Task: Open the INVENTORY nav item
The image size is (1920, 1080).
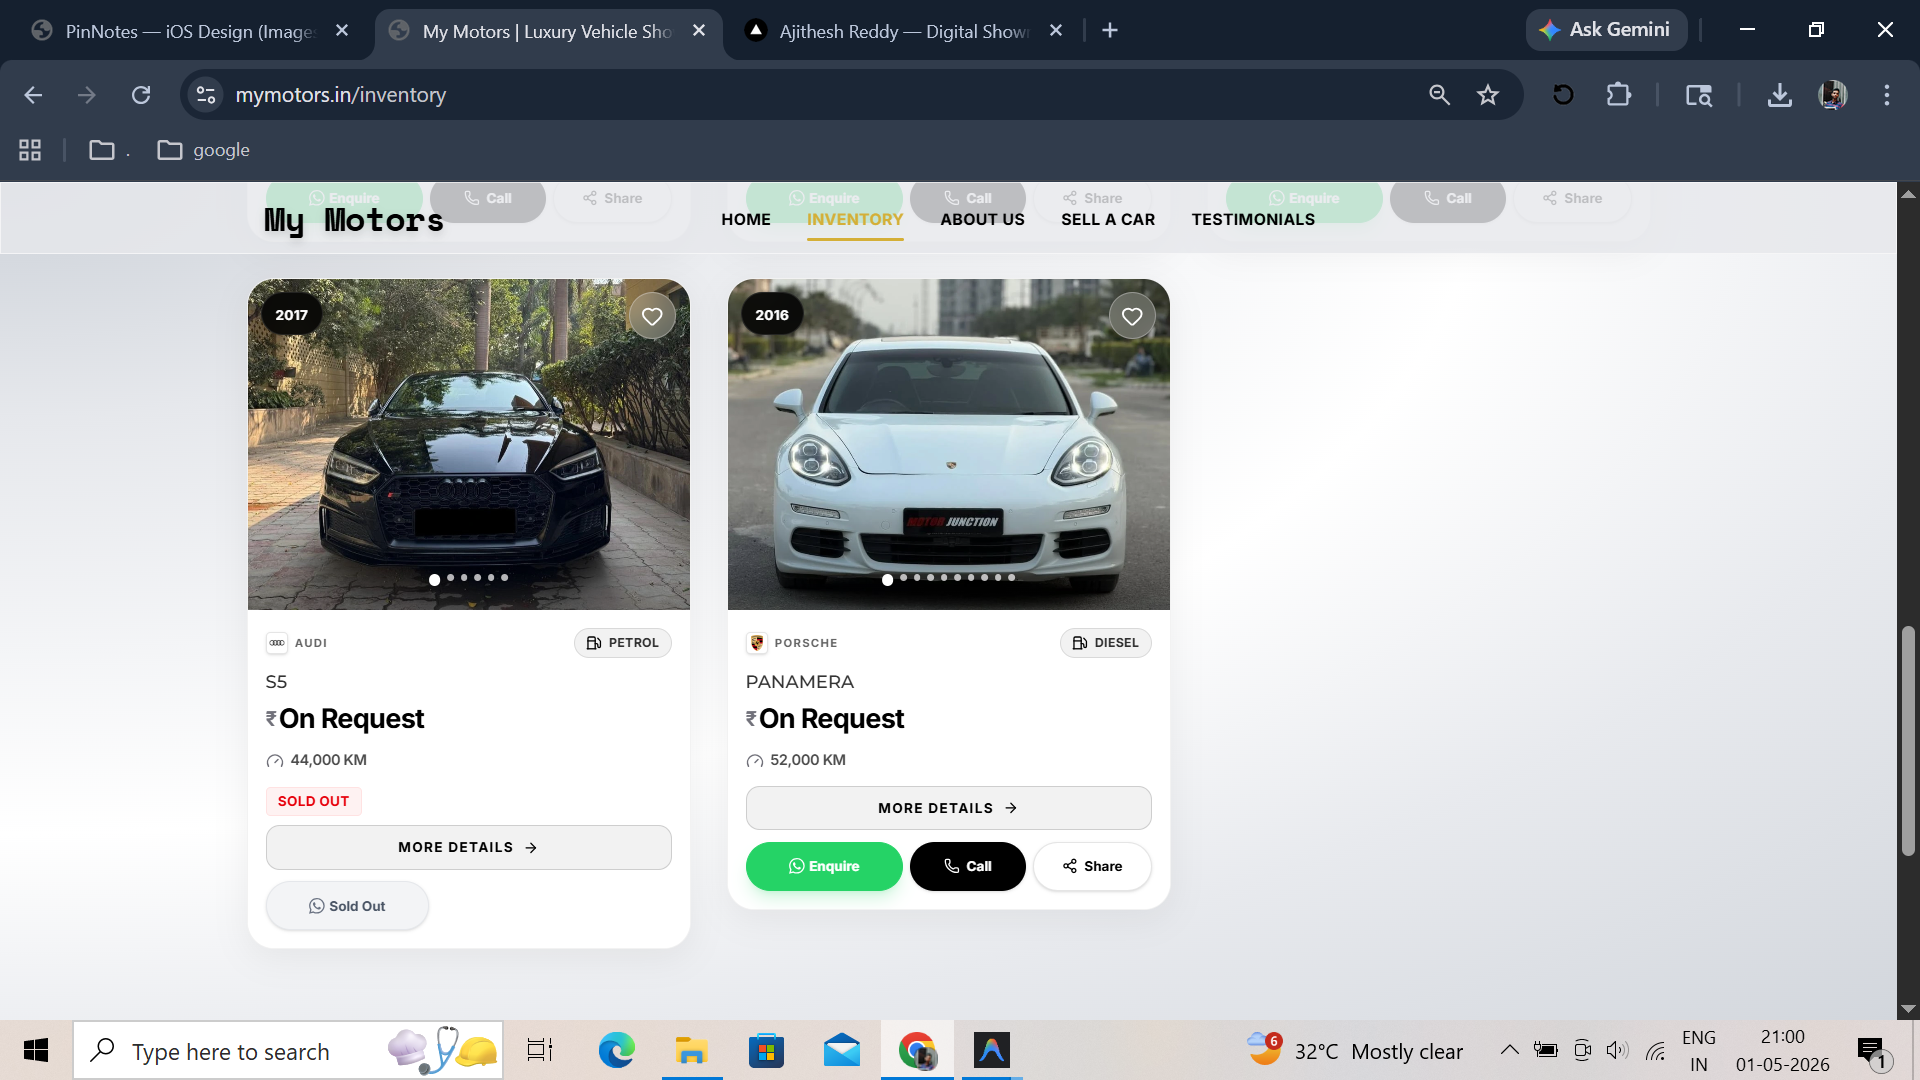Action: (x=855, y=220)
